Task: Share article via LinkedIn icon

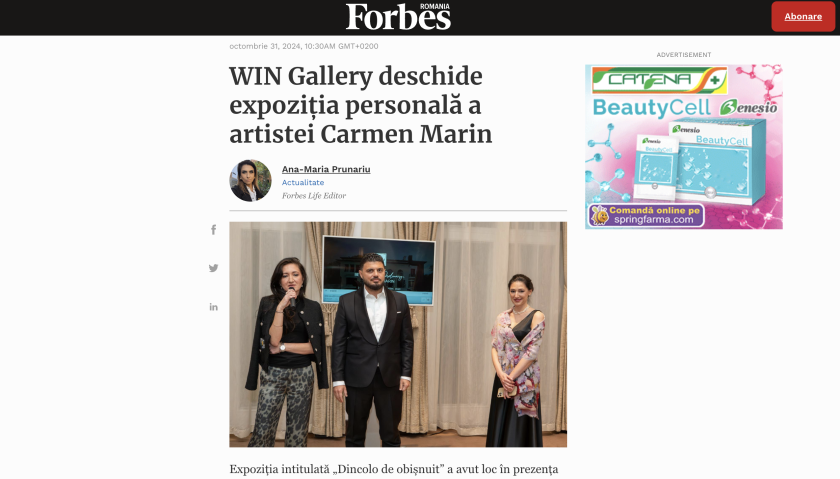Action: pos(213,307)
